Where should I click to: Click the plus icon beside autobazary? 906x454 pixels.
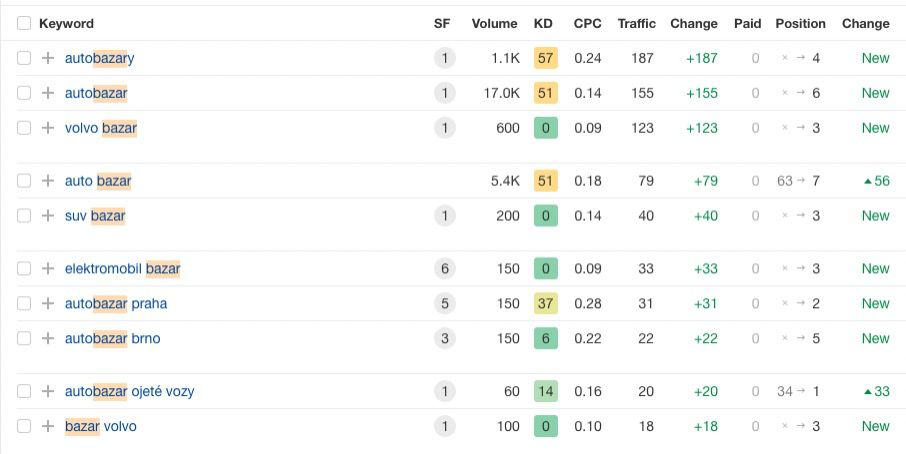pyautogui.click(x=48, y=58)
